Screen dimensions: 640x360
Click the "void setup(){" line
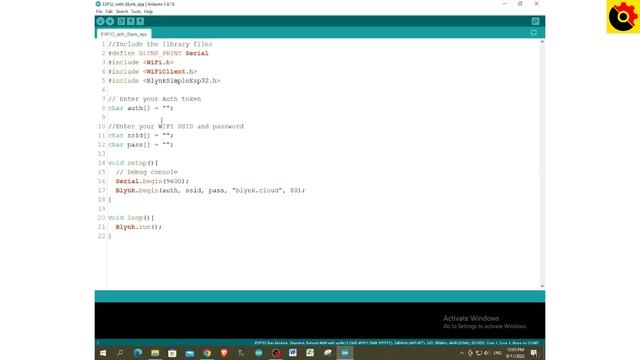pos(133,163)
